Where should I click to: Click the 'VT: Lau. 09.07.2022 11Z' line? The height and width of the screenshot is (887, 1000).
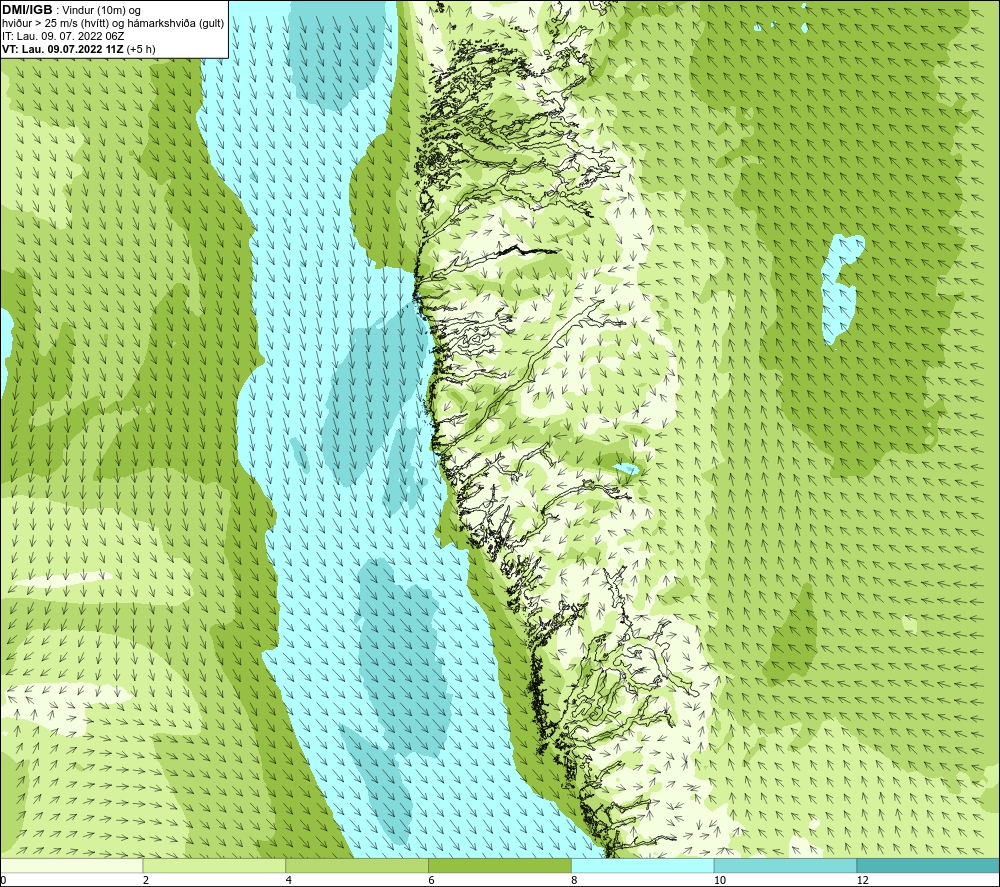pyautogui.click(x=62, y=49)
